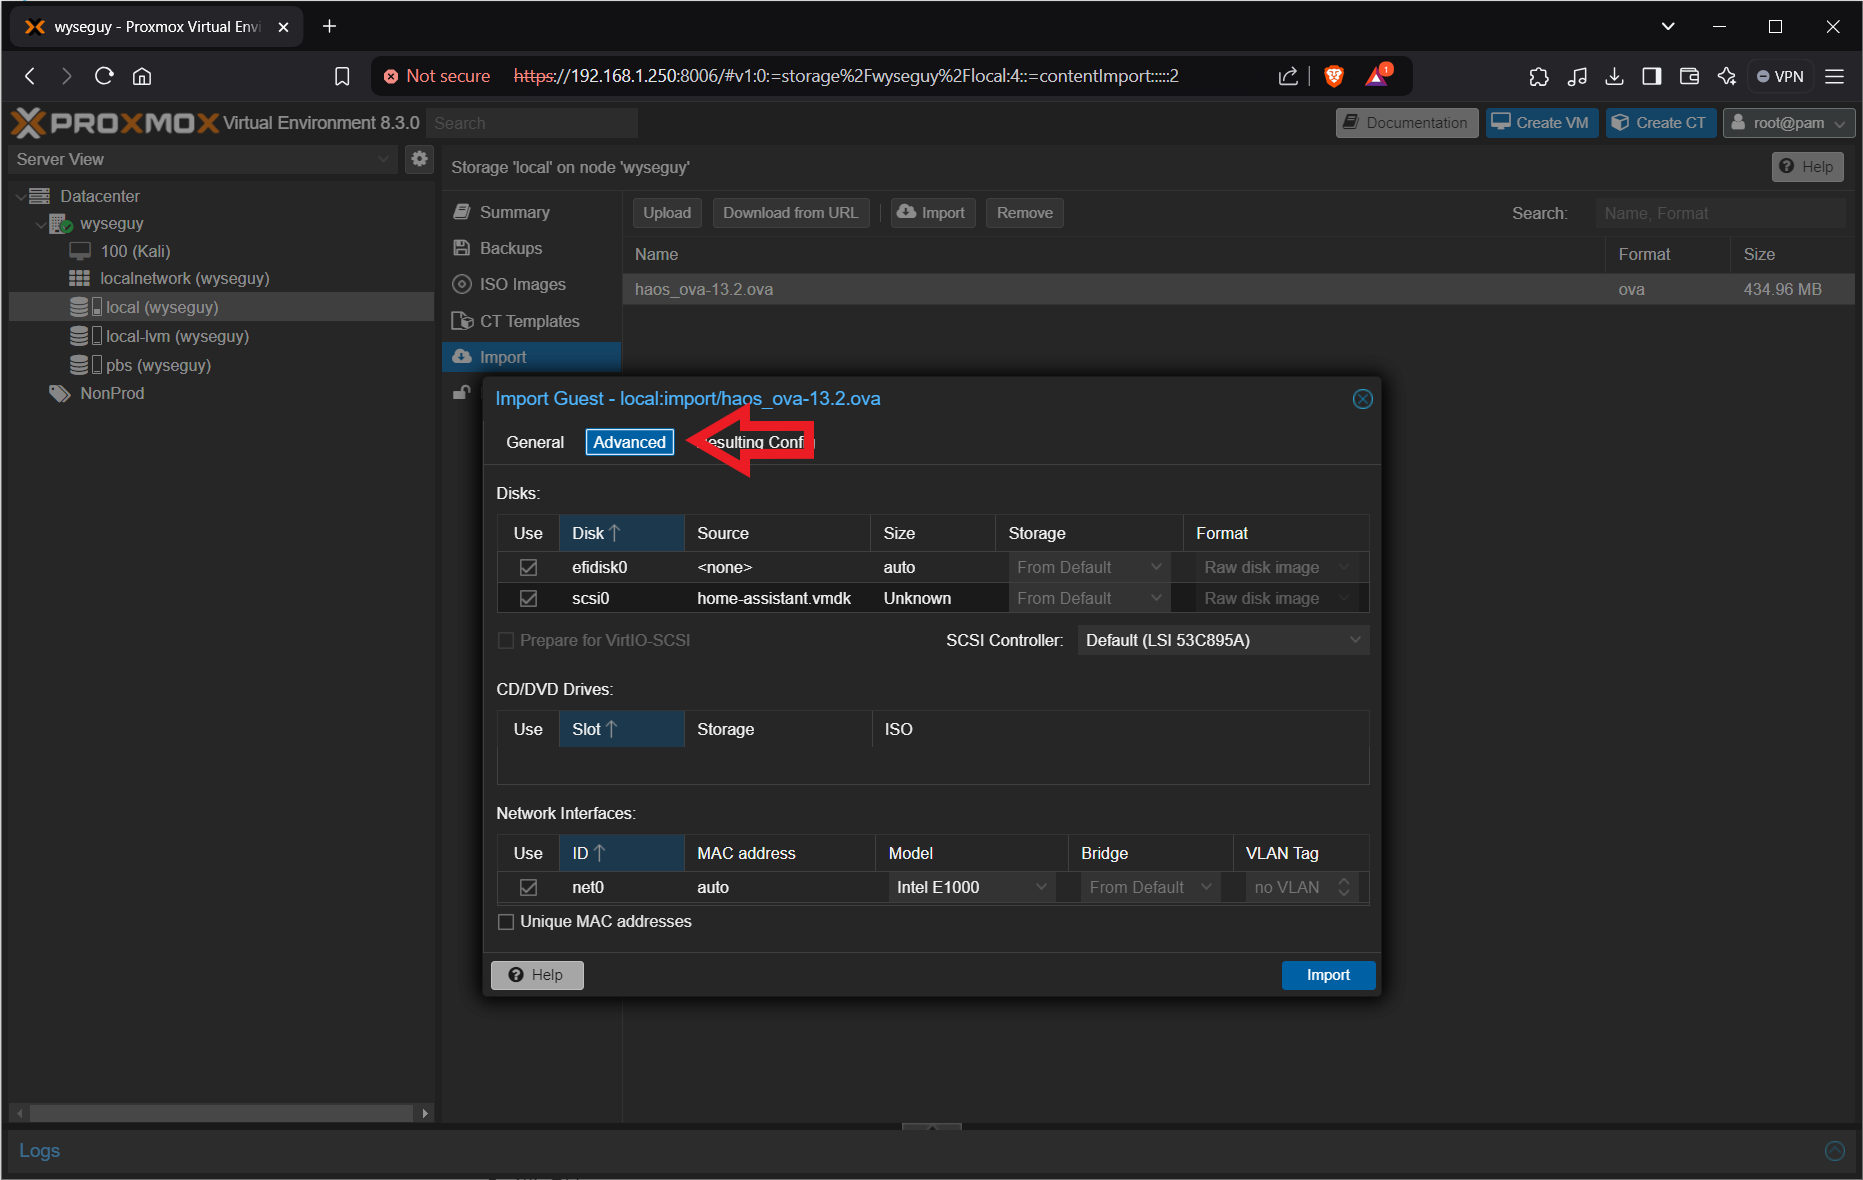Open tab search chevron in title bar
This screenshot has height=1180, width=1863.
click(1667, 26)
